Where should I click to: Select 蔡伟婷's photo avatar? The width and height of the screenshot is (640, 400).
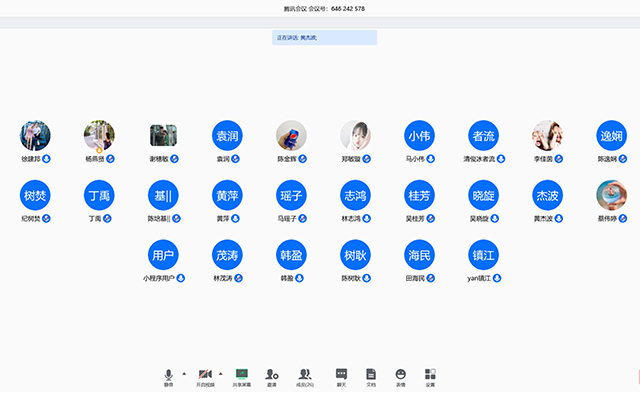click(x=612, y=195)
